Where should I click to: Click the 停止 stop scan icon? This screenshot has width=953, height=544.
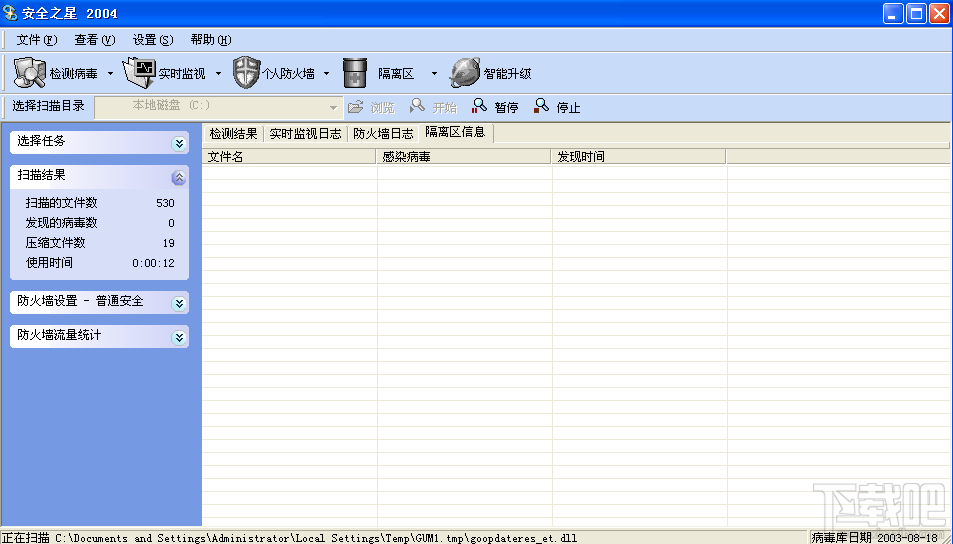pos(541,106)
